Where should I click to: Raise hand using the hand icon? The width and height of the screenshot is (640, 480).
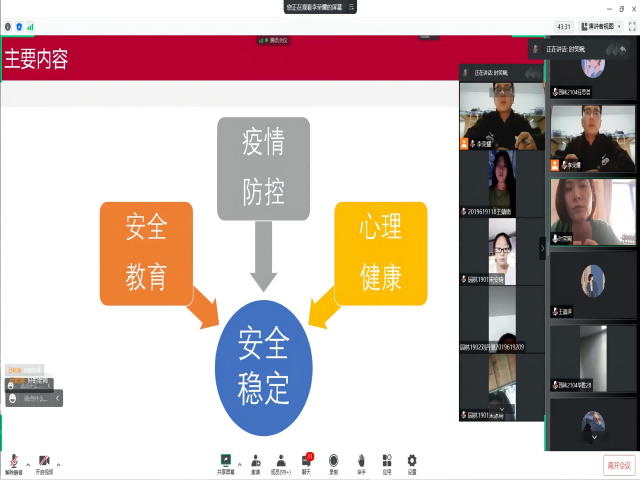360,461
